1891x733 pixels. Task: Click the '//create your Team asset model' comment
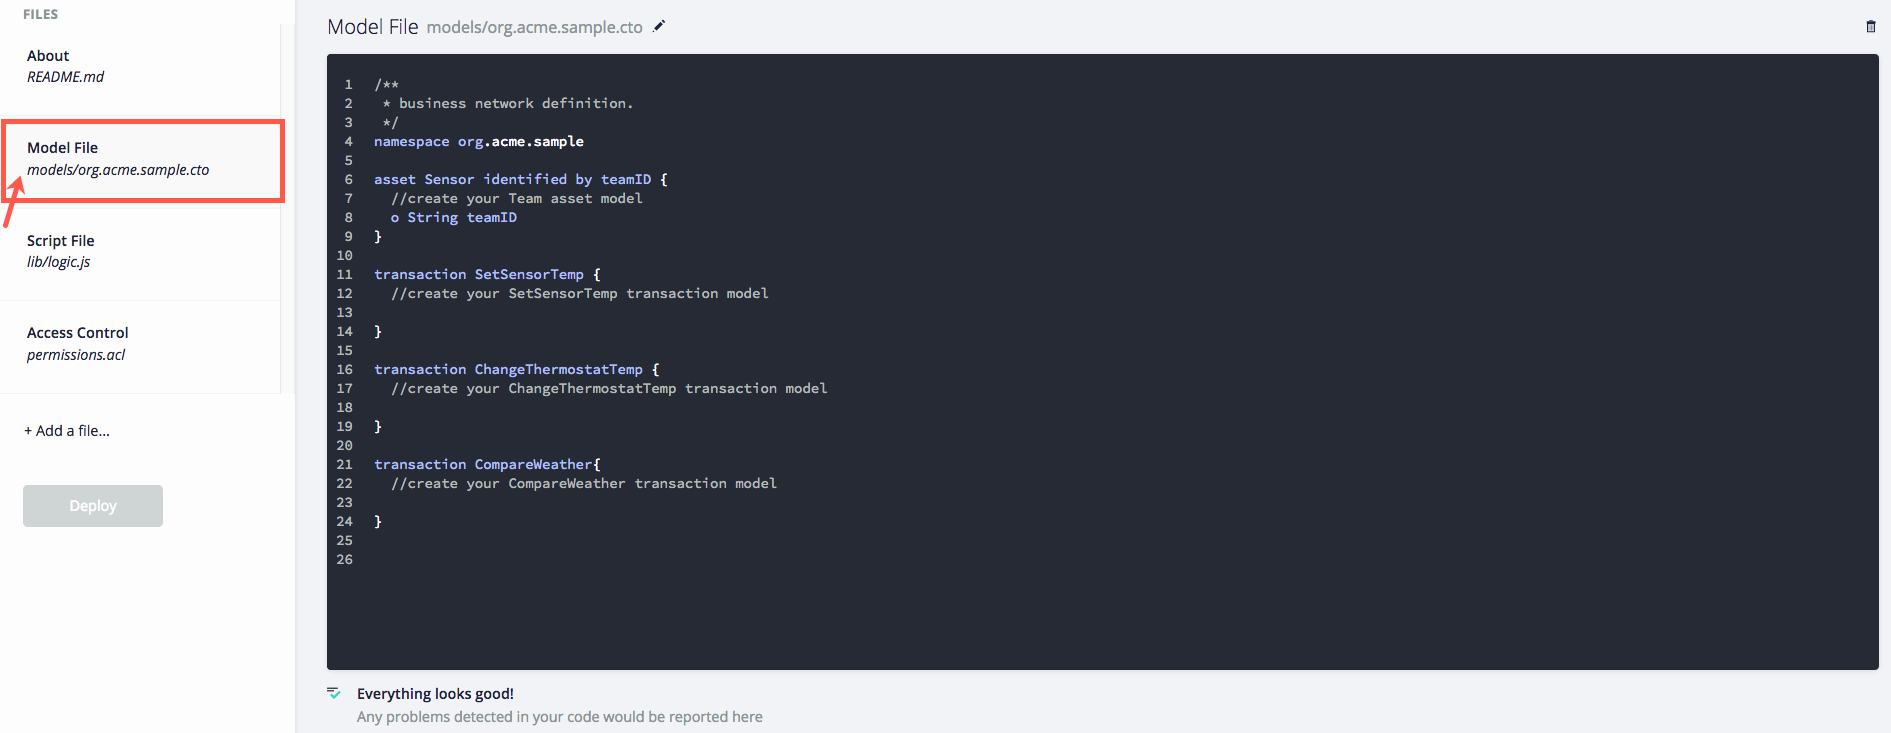(x=517, y=199)
